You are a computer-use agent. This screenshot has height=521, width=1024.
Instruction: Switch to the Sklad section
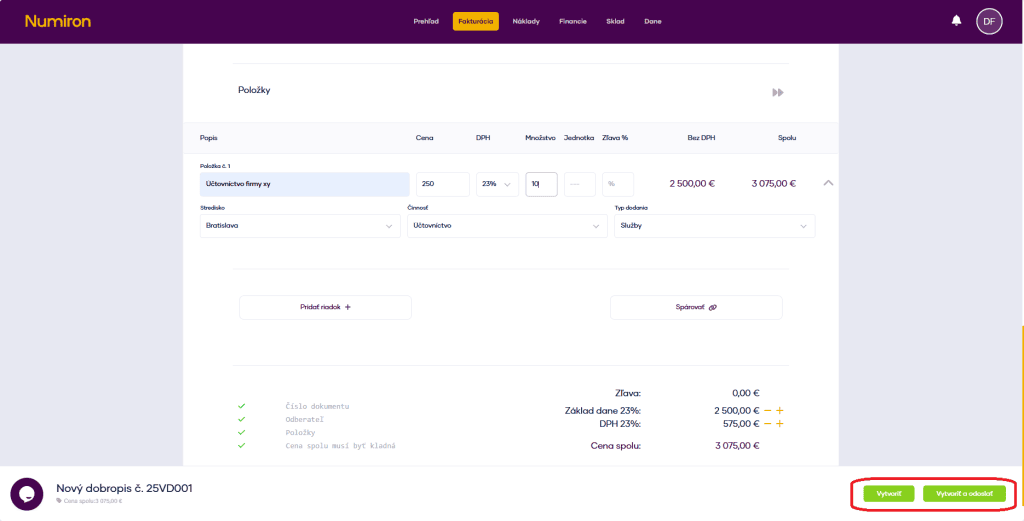pos(615,21)
